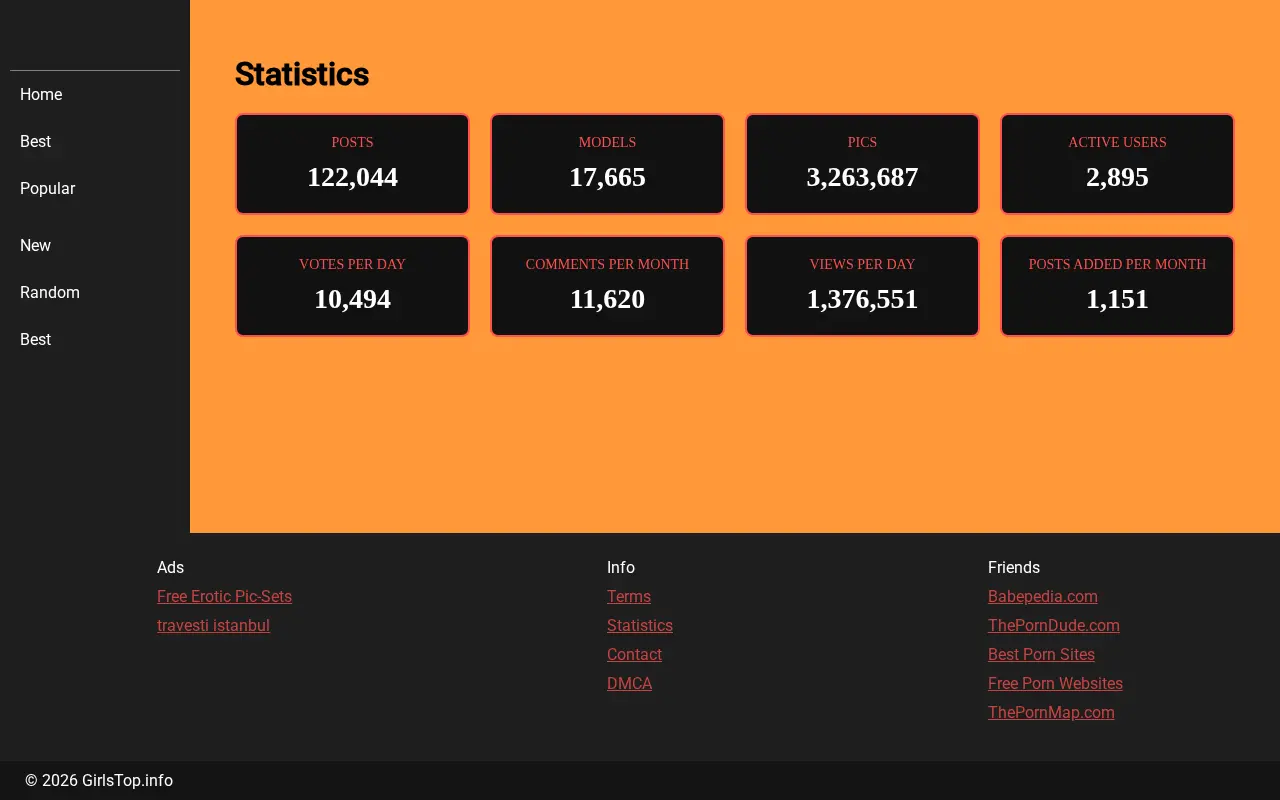Follow the Free Erotic Pic-Sets link
This screenshot has height=800, width=1280.
pyautogui.click(x=224, y=596)
